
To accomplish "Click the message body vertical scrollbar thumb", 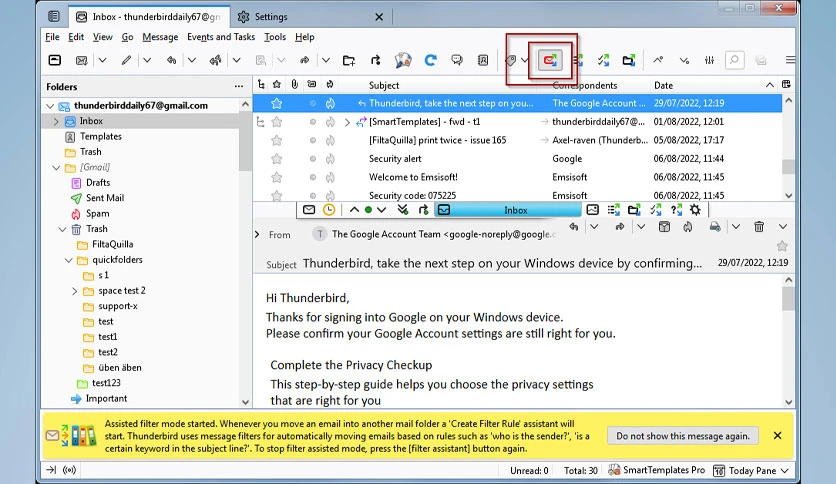I will (x=789, y=299).
